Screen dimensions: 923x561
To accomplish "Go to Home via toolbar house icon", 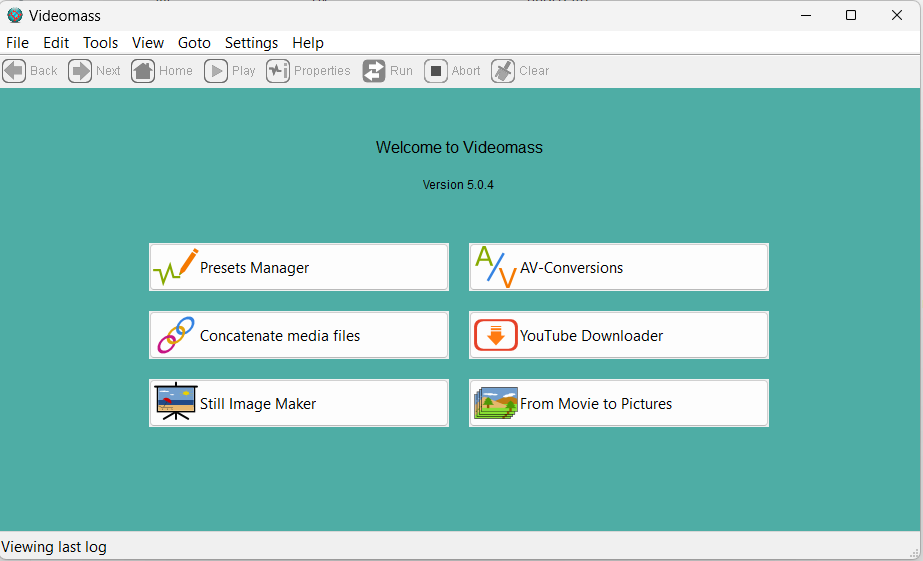I will (x=143, y=71).
